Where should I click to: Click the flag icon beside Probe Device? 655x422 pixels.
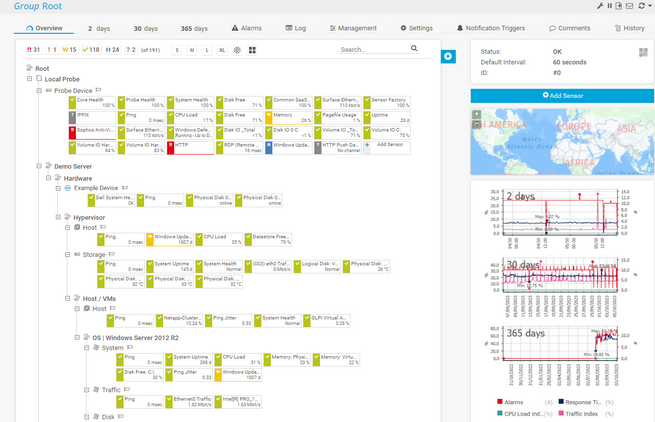[x=101, y=90]
